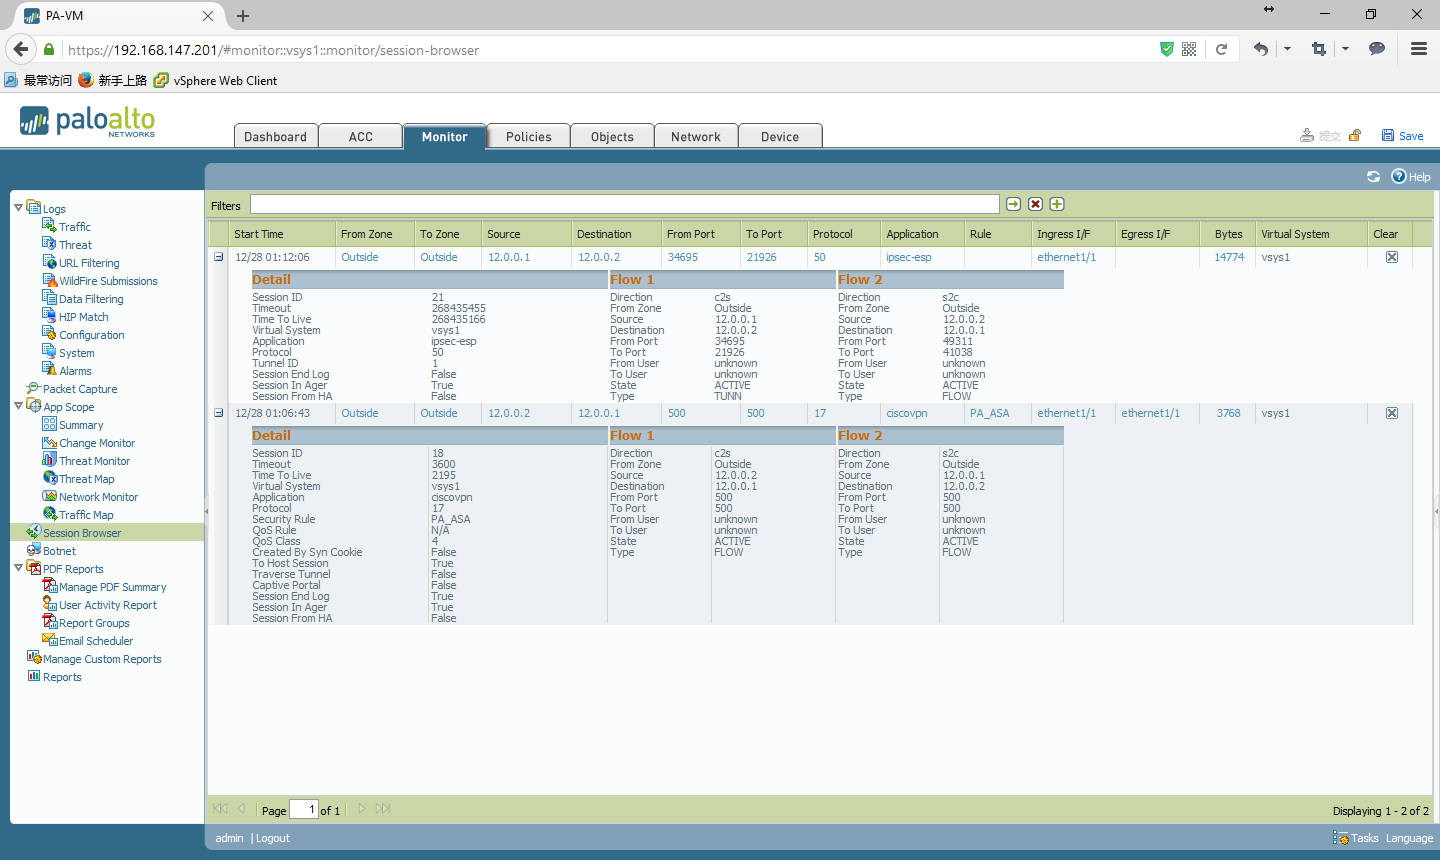This screenshot has width=1440, height=860.
Task: Open Traffic Map
Action: (86, 515)
